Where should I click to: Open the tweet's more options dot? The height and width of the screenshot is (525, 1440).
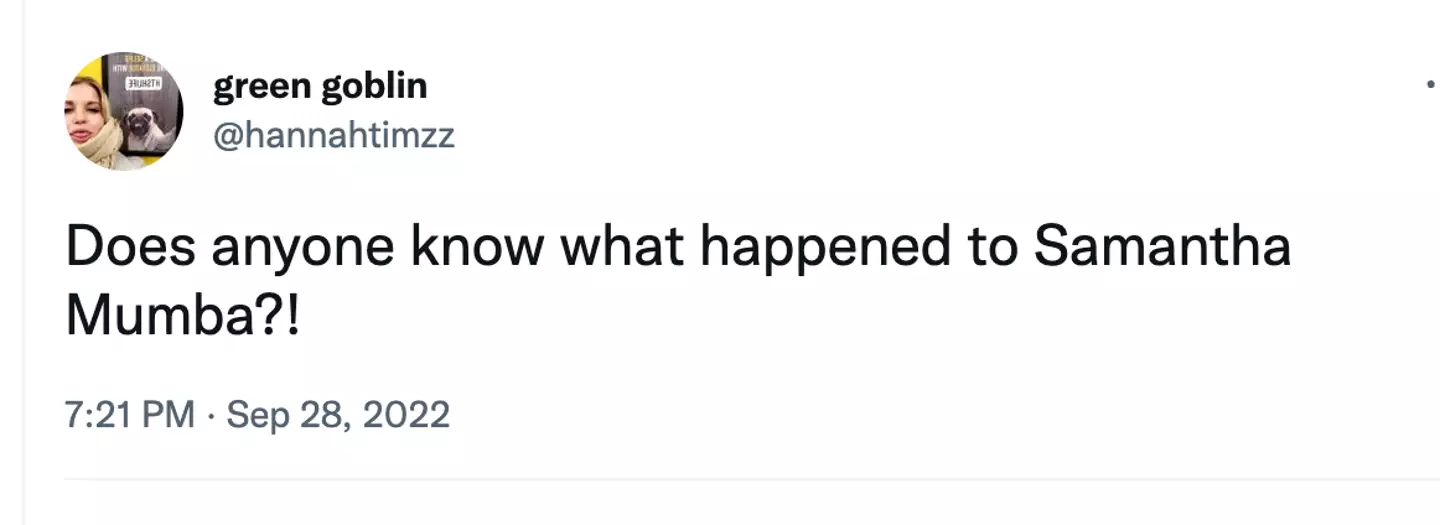pyautogui.click(x=1433, y=86)
